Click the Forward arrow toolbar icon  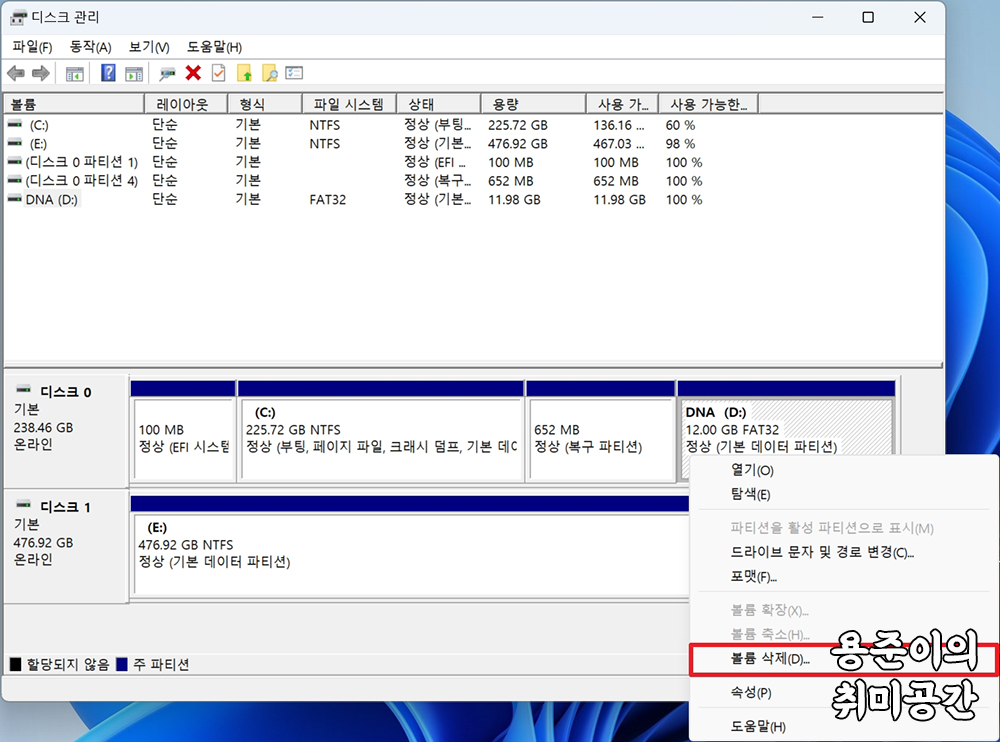point(41,73)
